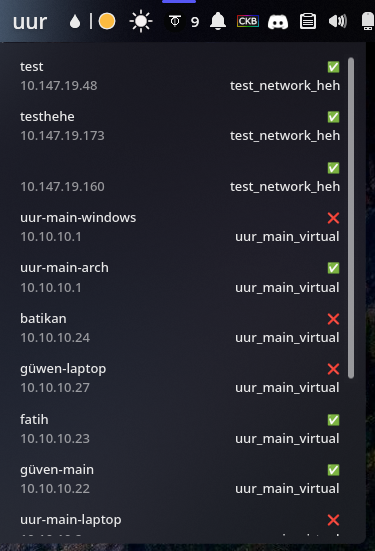The height and width of the screenshot is (551, 375).
Task: Open the clipboard manager icon
Action: click(308, 21)
